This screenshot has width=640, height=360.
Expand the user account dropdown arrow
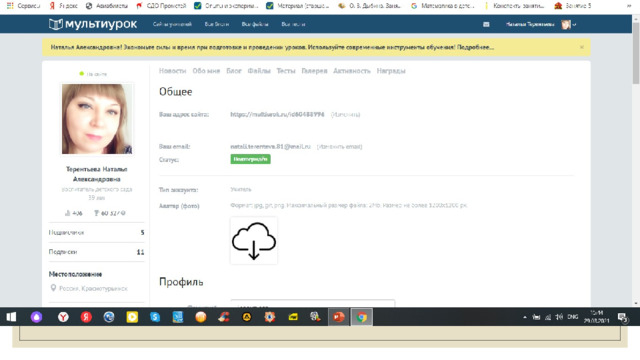(574, 24)
